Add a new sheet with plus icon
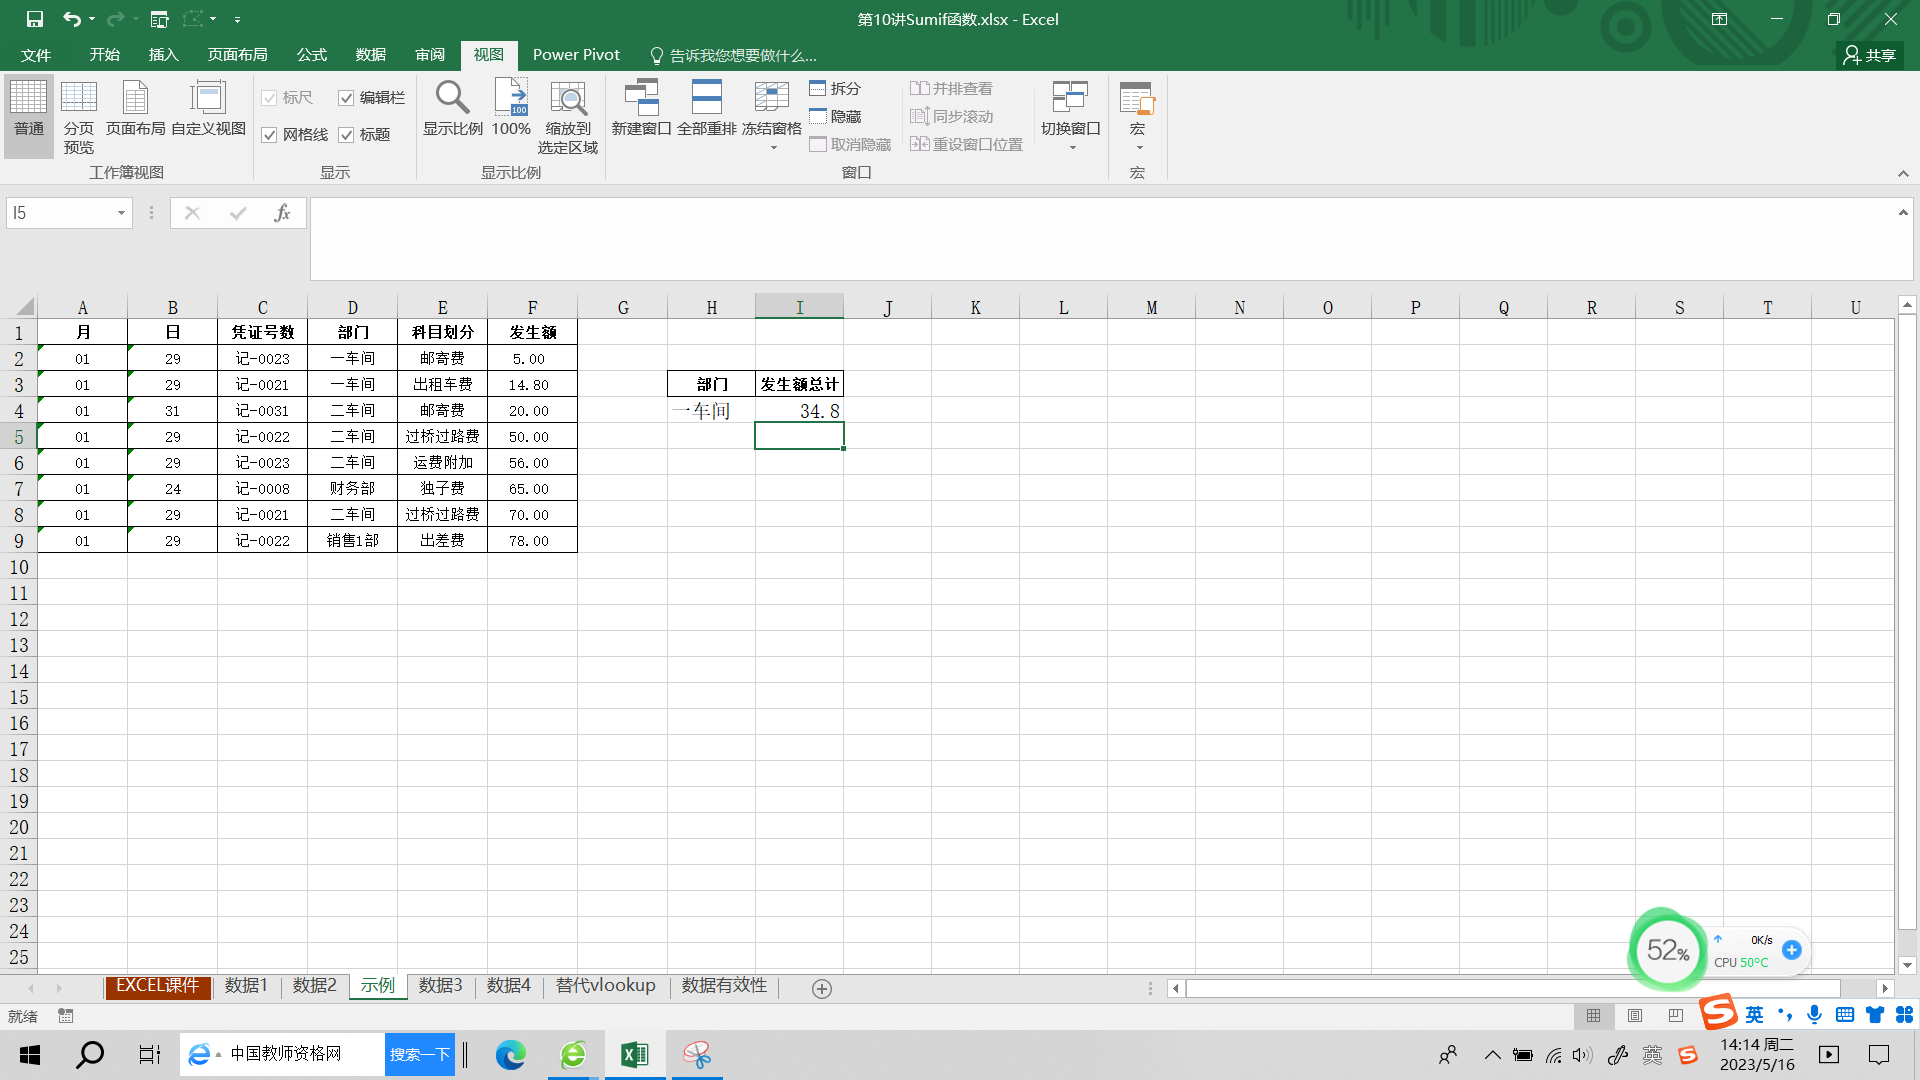Screen dimensions: 1920x1080 click(822, 988)
